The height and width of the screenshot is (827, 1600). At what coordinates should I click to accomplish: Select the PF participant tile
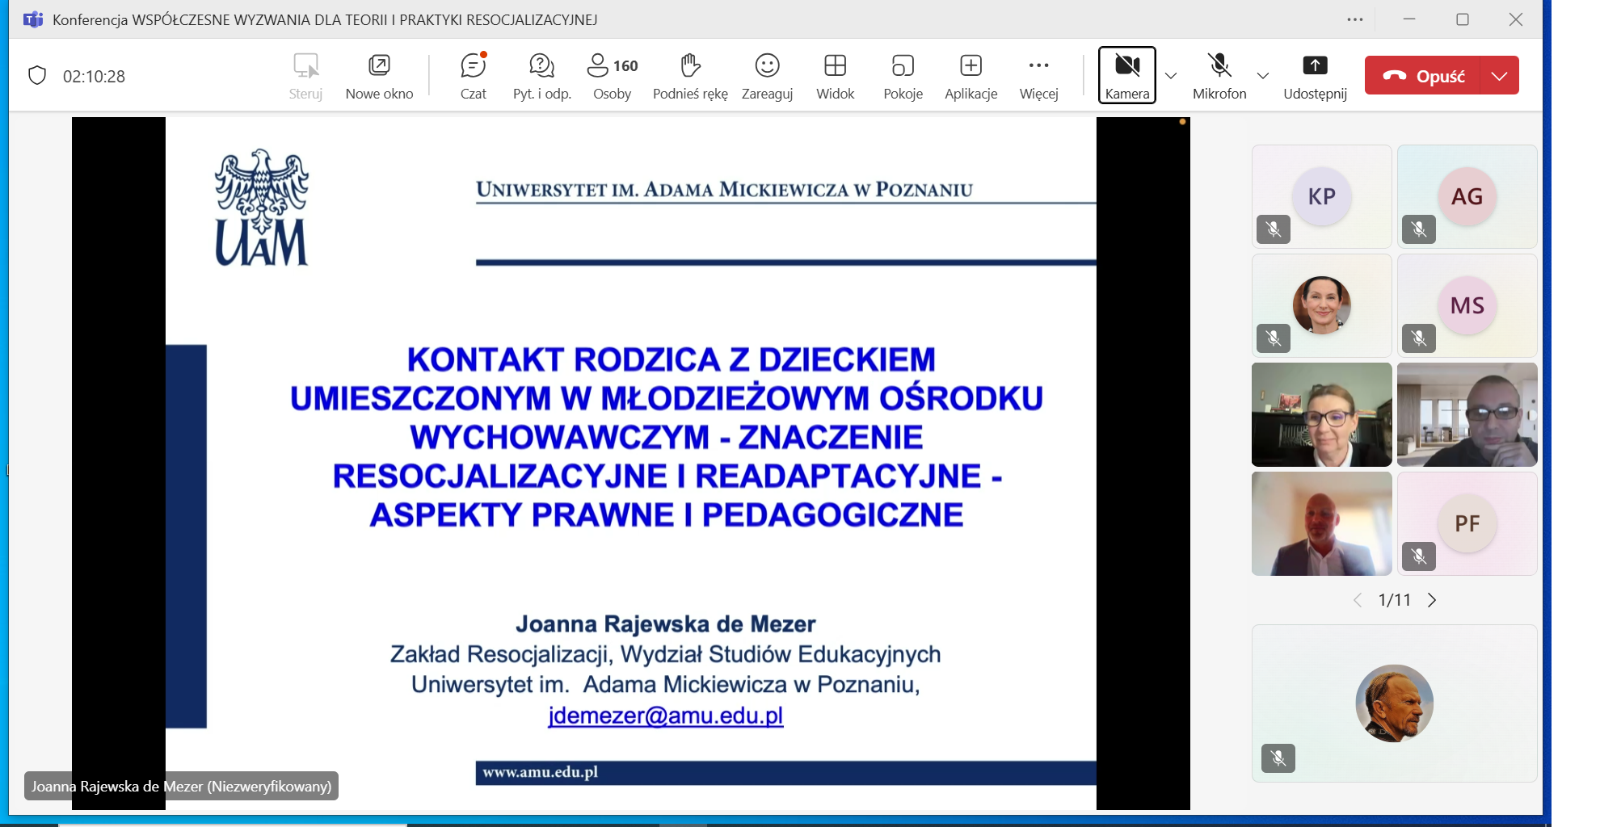click(x=1467, y=523)
